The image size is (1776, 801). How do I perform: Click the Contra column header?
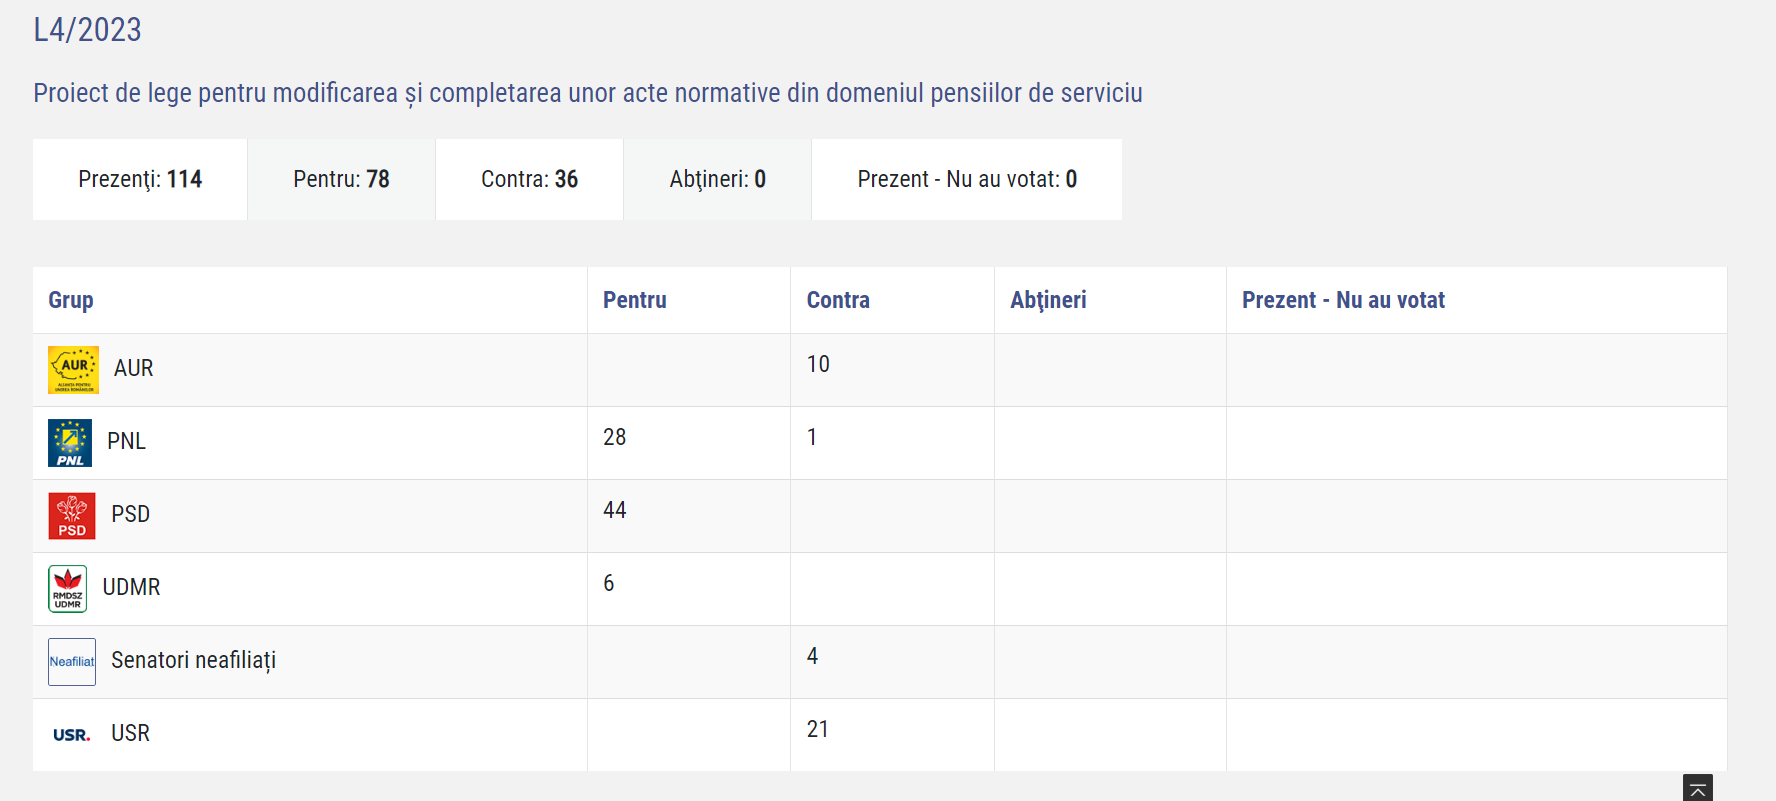click(x=838, y=300)
